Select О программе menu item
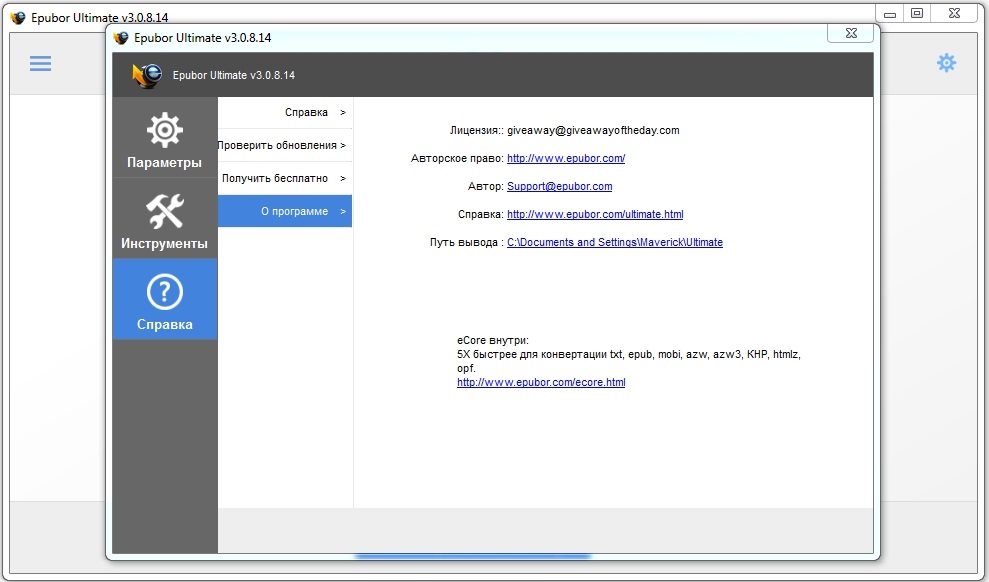The image size is (989, 582). [x=285, y=211]
